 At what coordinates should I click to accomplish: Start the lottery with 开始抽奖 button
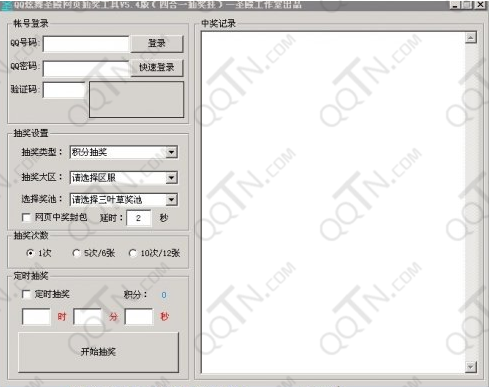pyautogui.click(x=98, y=352)
